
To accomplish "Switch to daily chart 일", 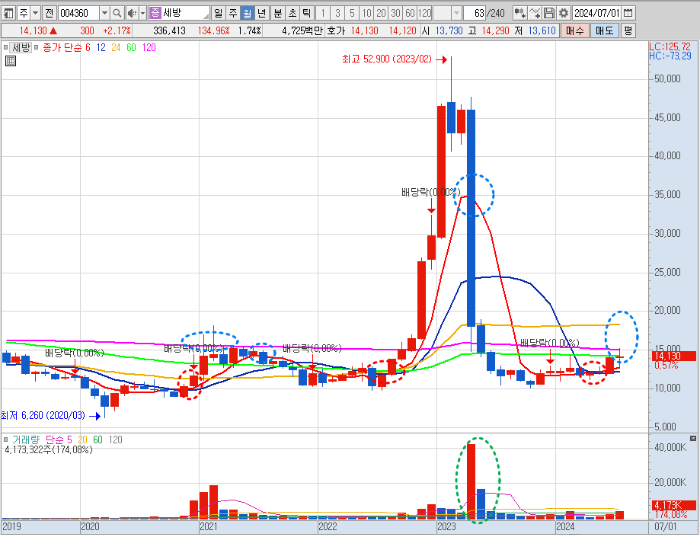I will [218, 13].
